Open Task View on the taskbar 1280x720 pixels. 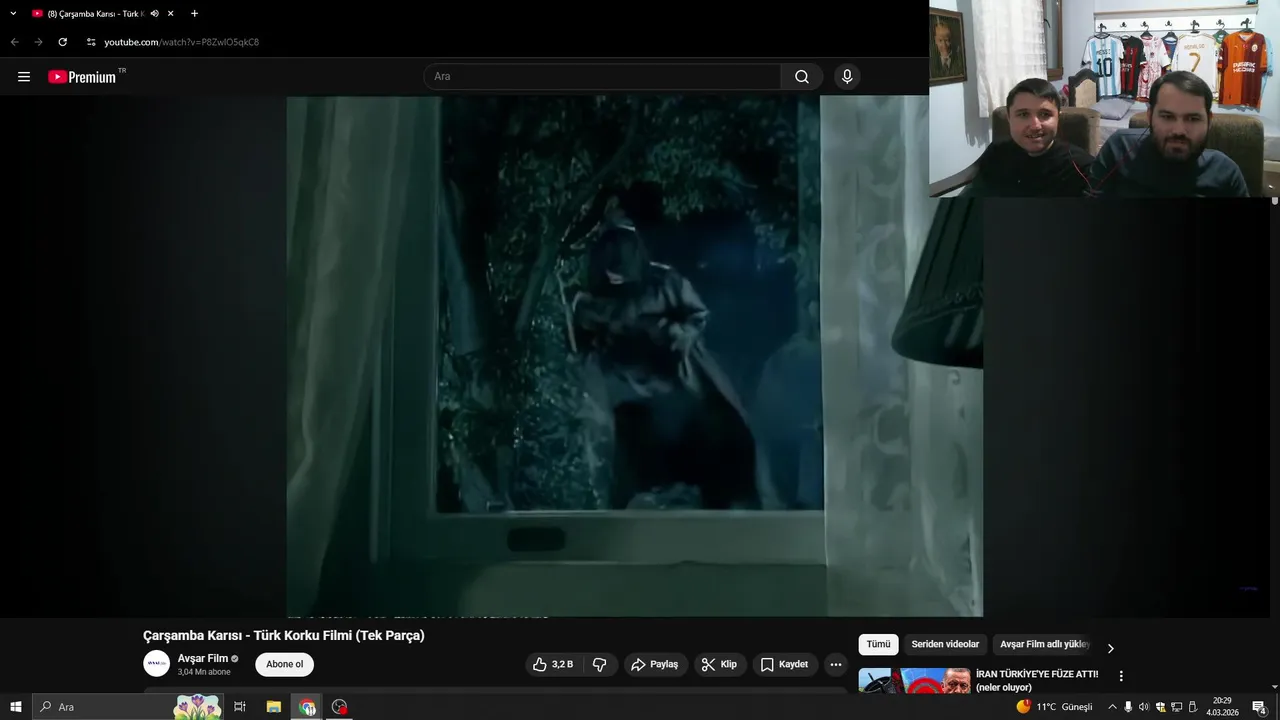(240, 707)
